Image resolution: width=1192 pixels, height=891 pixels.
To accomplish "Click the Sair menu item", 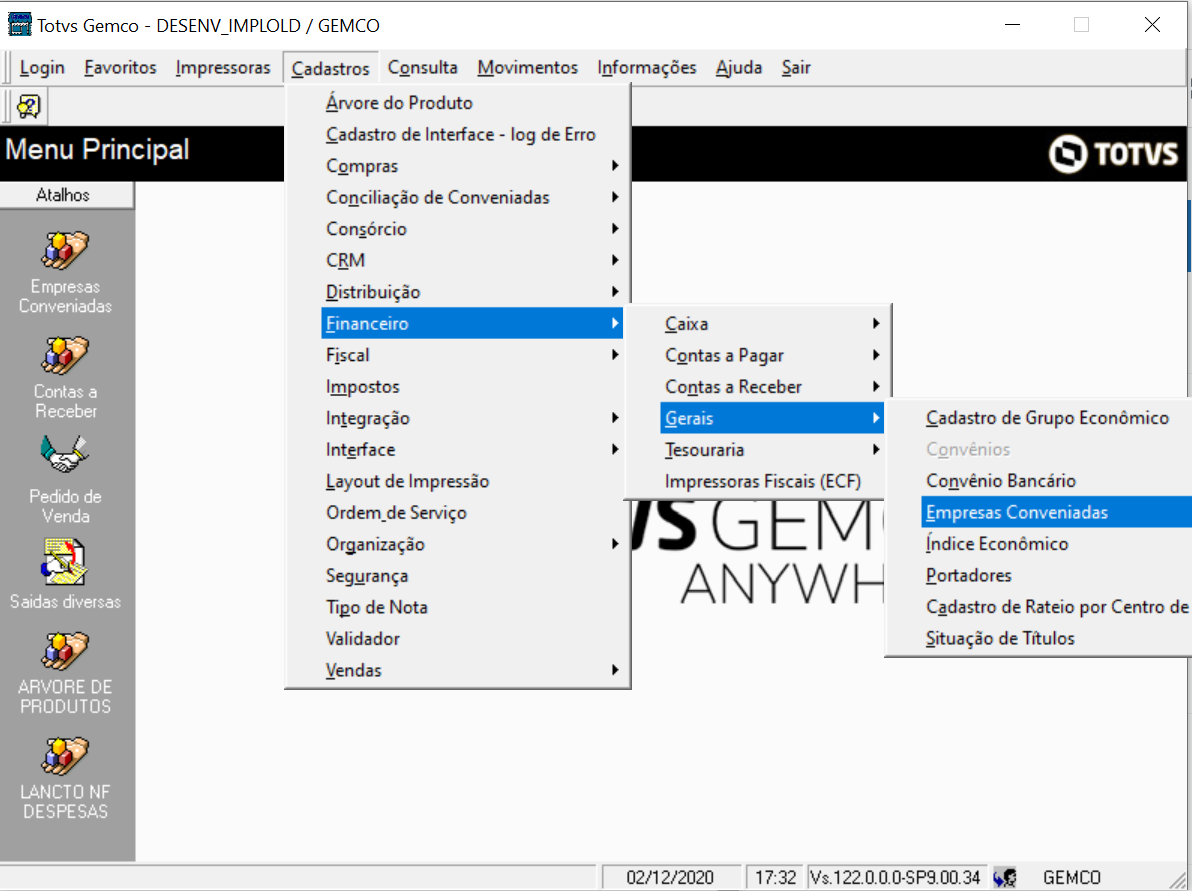I will (x=796, y=68).
